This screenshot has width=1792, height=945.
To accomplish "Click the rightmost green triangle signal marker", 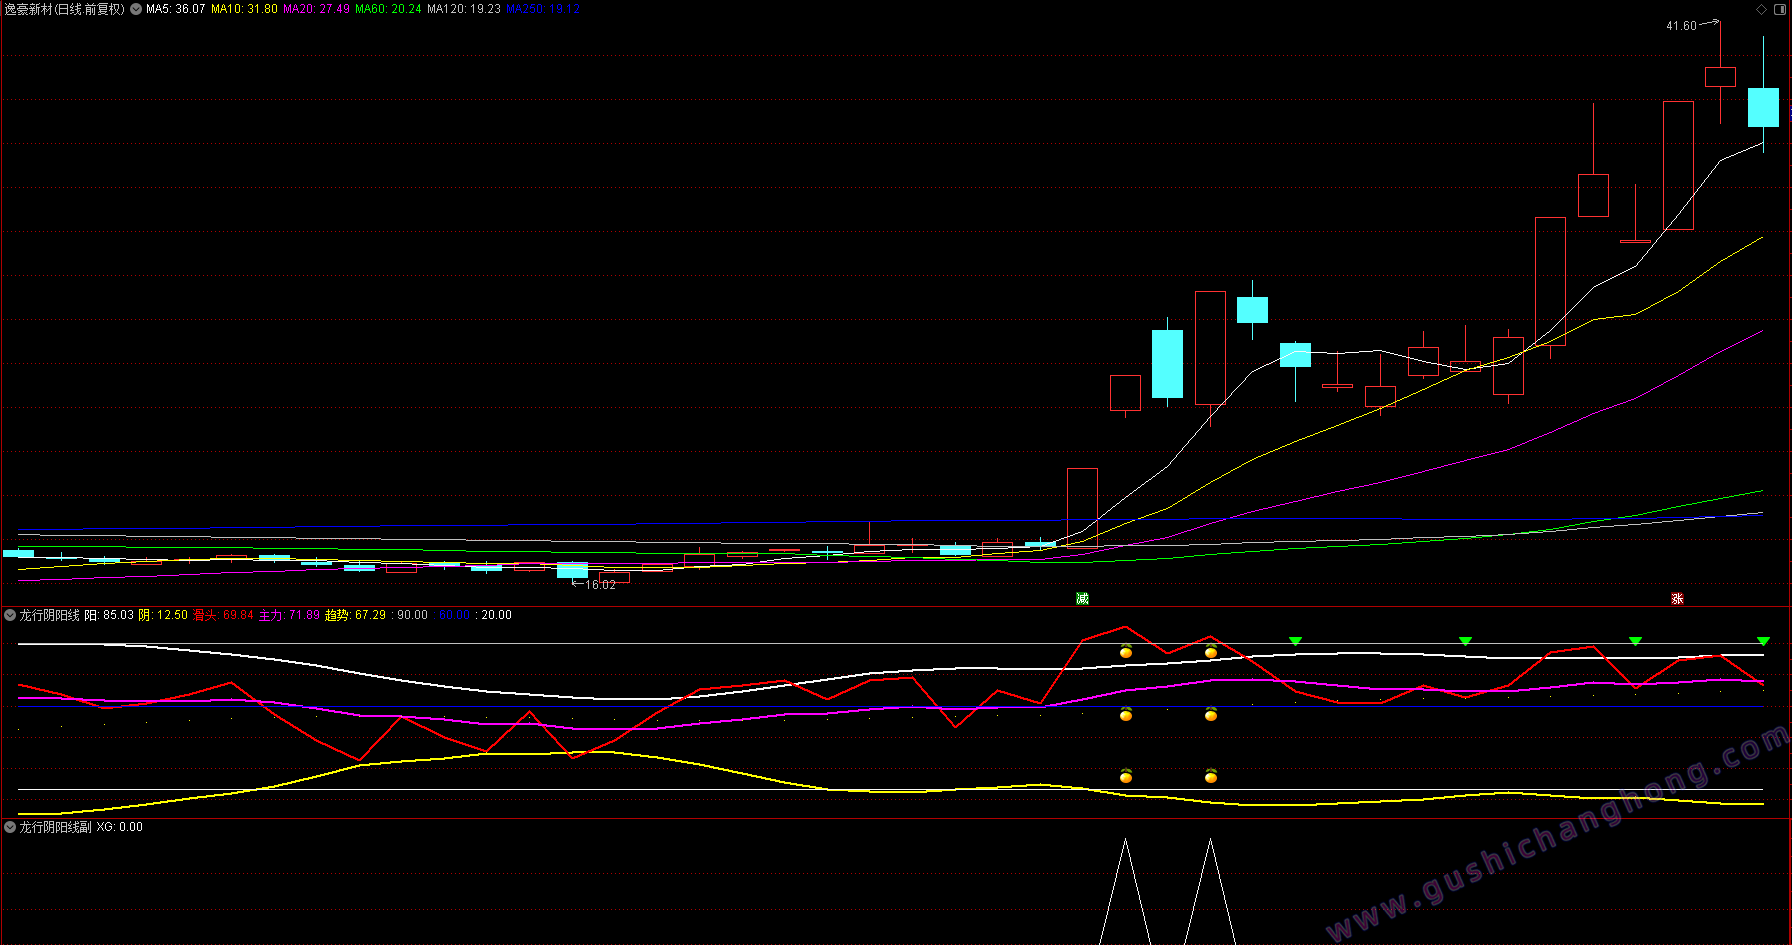I will point(1763,641).
